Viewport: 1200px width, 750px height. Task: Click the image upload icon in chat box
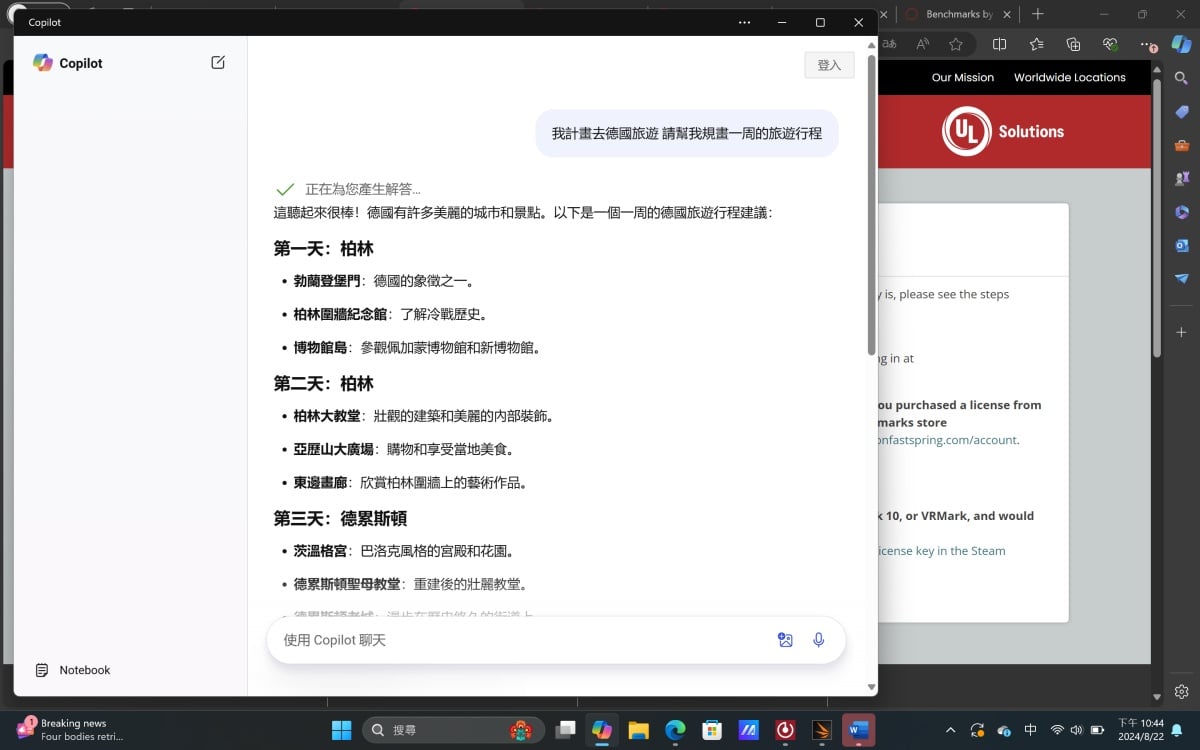click(786, 640)
